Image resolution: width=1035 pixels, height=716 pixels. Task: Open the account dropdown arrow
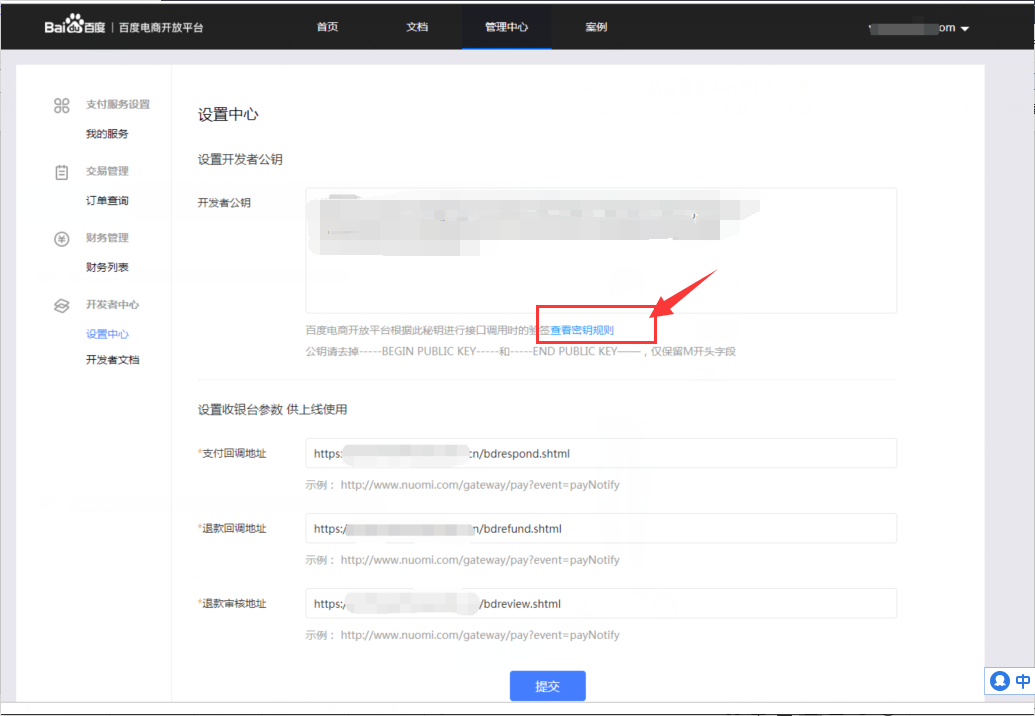(965, 29)
